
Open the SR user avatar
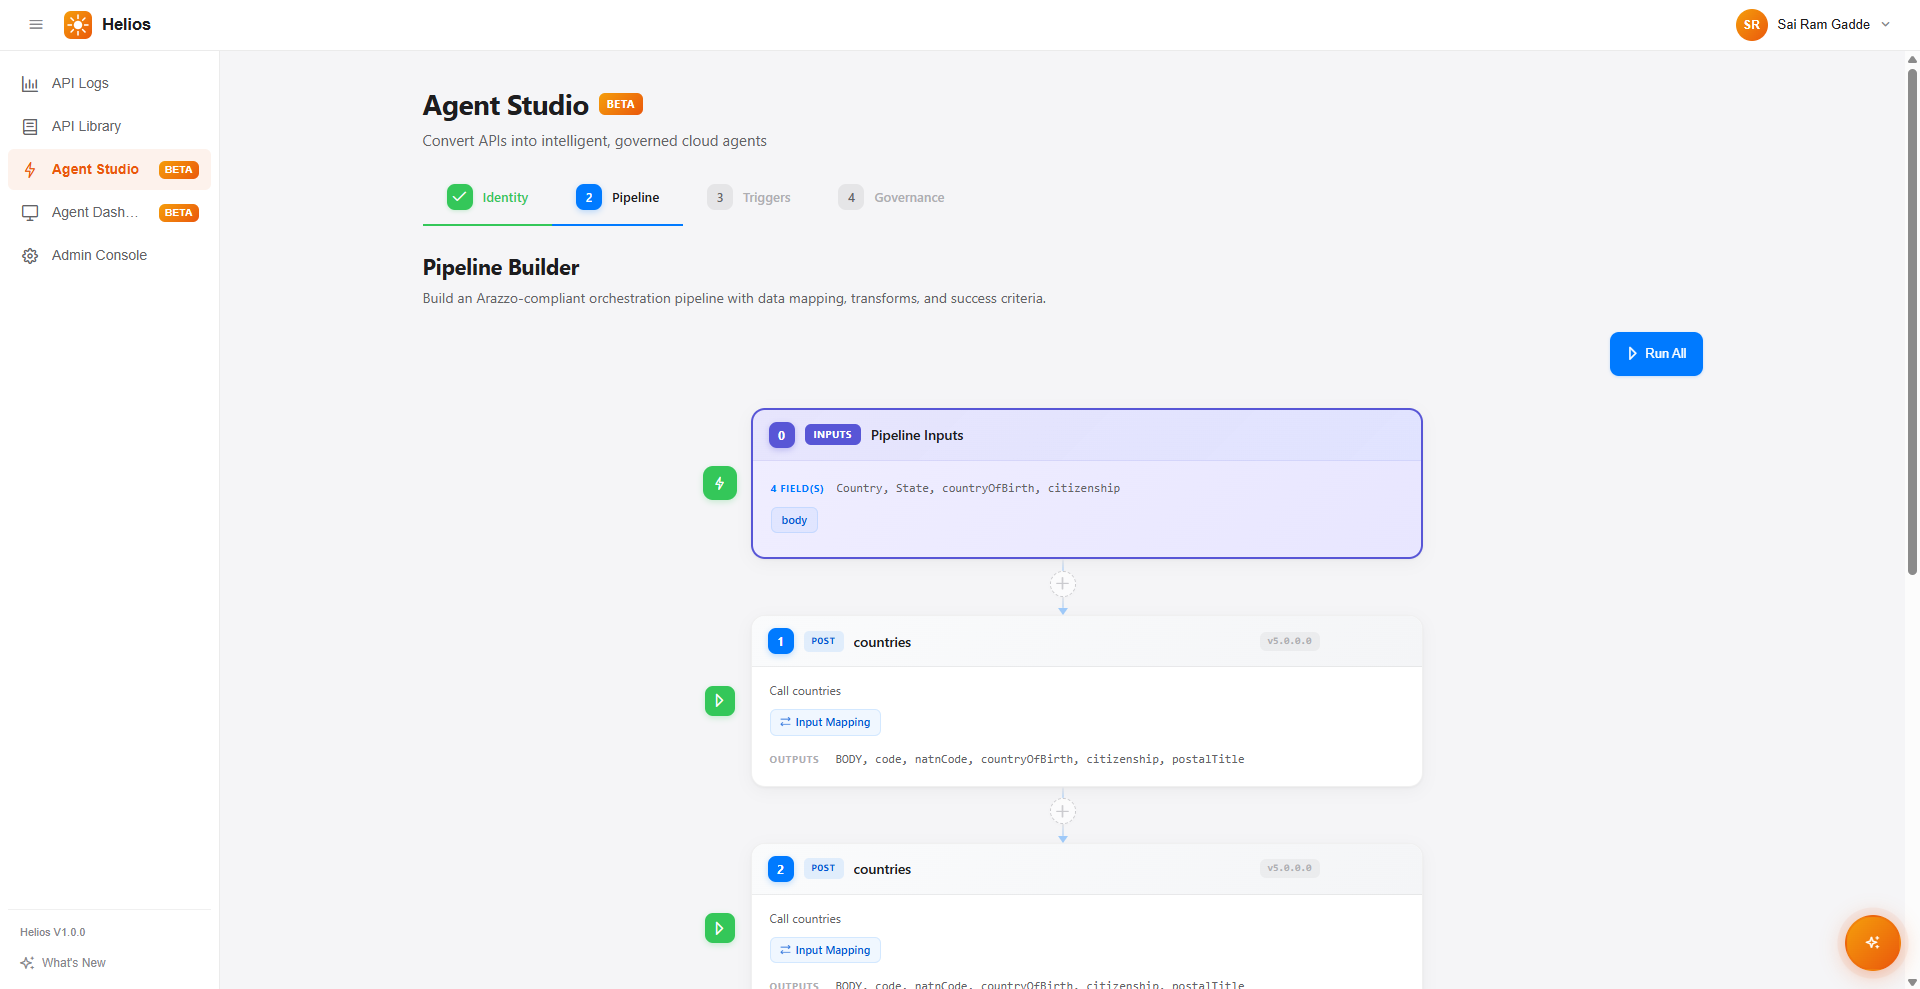1751,25
